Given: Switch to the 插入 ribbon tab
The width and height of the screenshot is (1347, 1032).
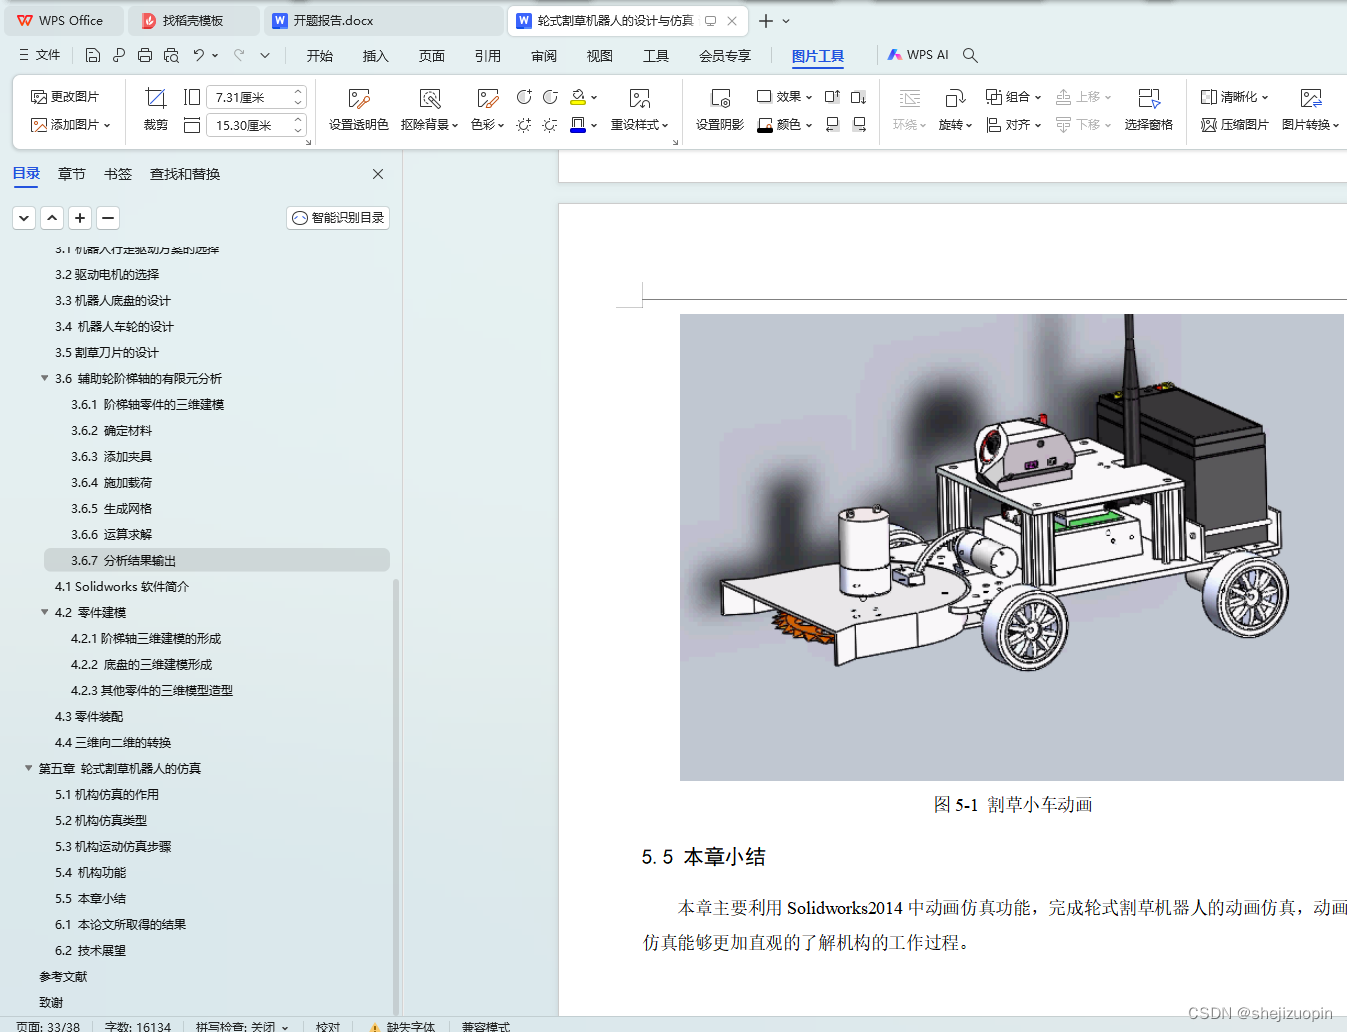Looking at the screenshot, I should pyautogui.click(x=376, y=56).
